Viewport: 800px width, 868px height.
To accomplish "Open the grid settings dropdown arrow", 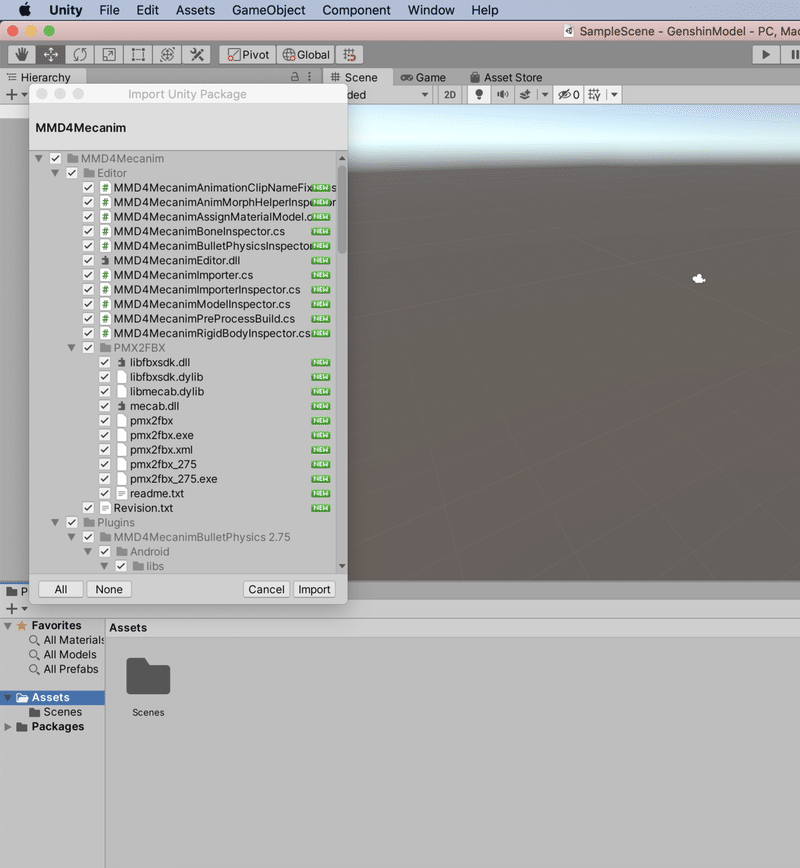I will tap(614, 95).
